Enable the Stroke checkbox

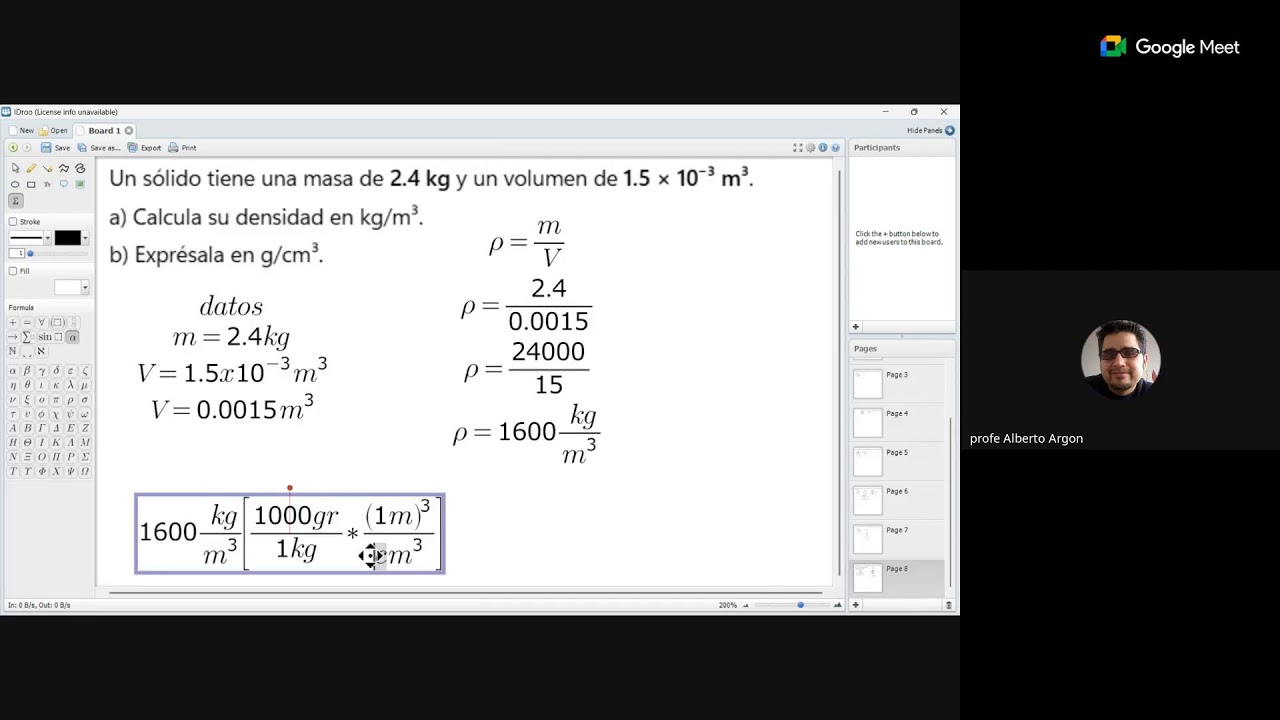pos(13,222)
